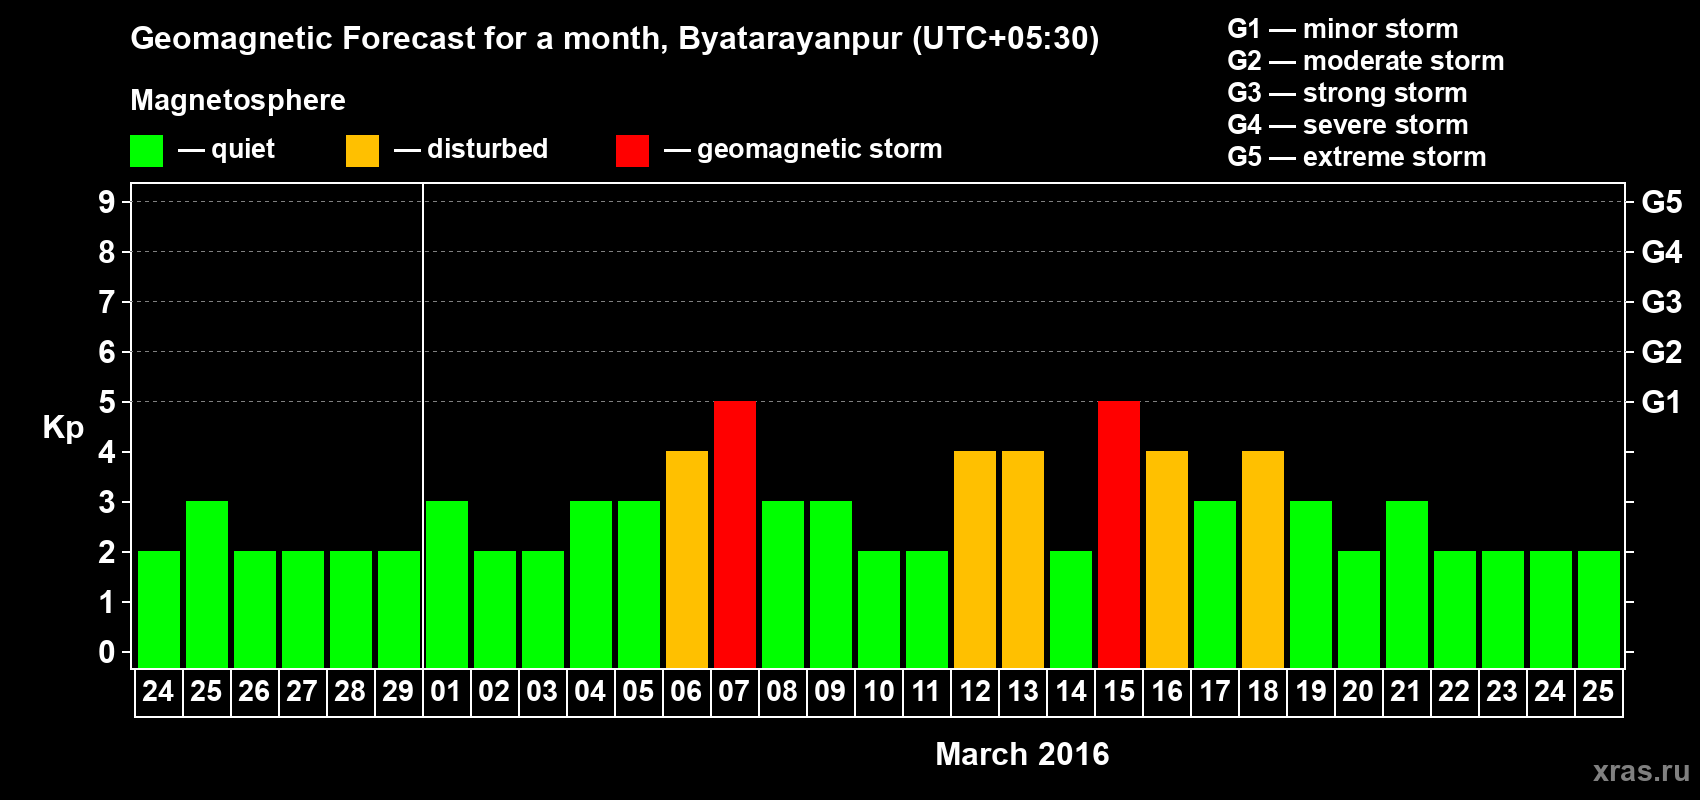Click the 'G5 — extreme storm' legend text
Viewport: 1700px width, 800px height.
(x=1357, y=157)
